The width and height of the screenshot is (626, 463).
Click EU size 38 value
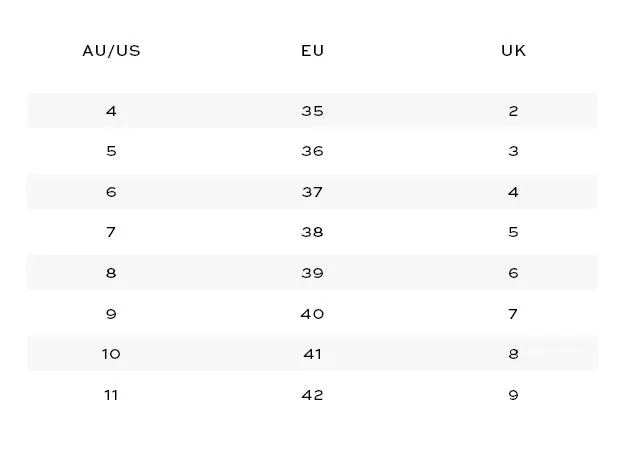(312, 232)
